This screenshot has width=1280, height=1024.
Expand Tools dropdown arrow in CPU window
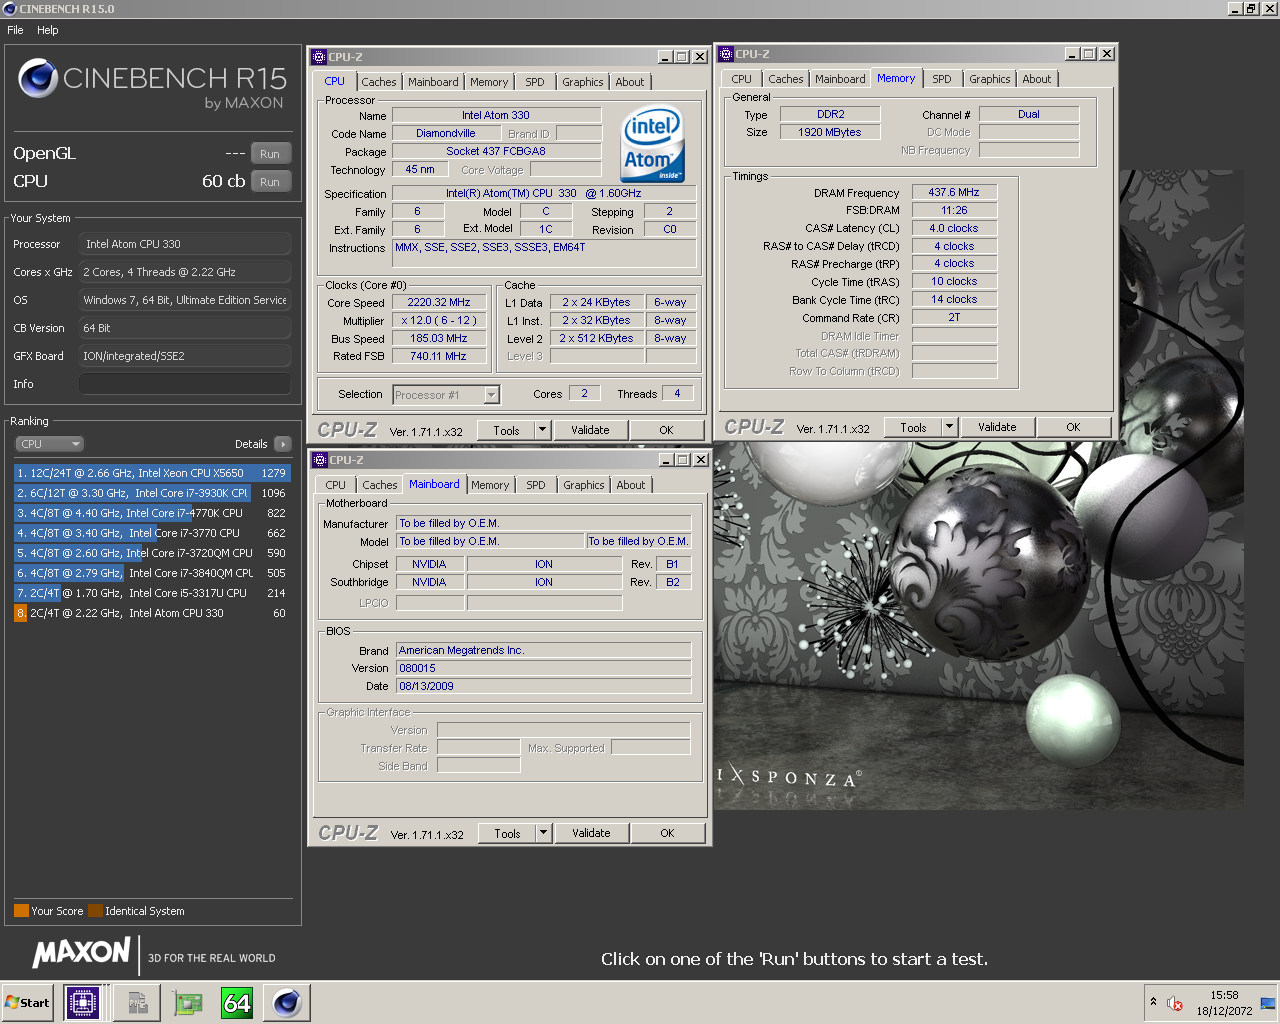(543, 430)
